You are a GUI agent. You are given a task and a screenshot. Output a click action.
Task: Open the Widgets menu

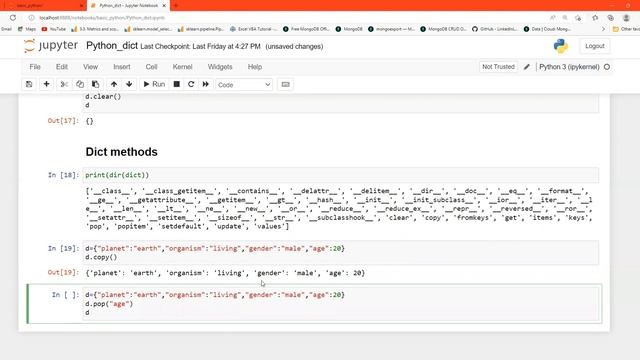220,67
